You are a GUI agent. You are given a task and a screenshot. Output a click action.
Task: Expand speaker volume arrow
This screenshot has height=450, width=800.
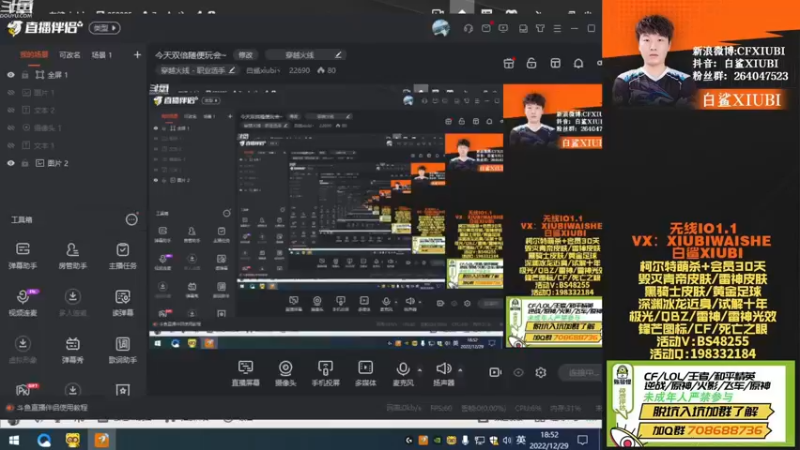point(460,370)
